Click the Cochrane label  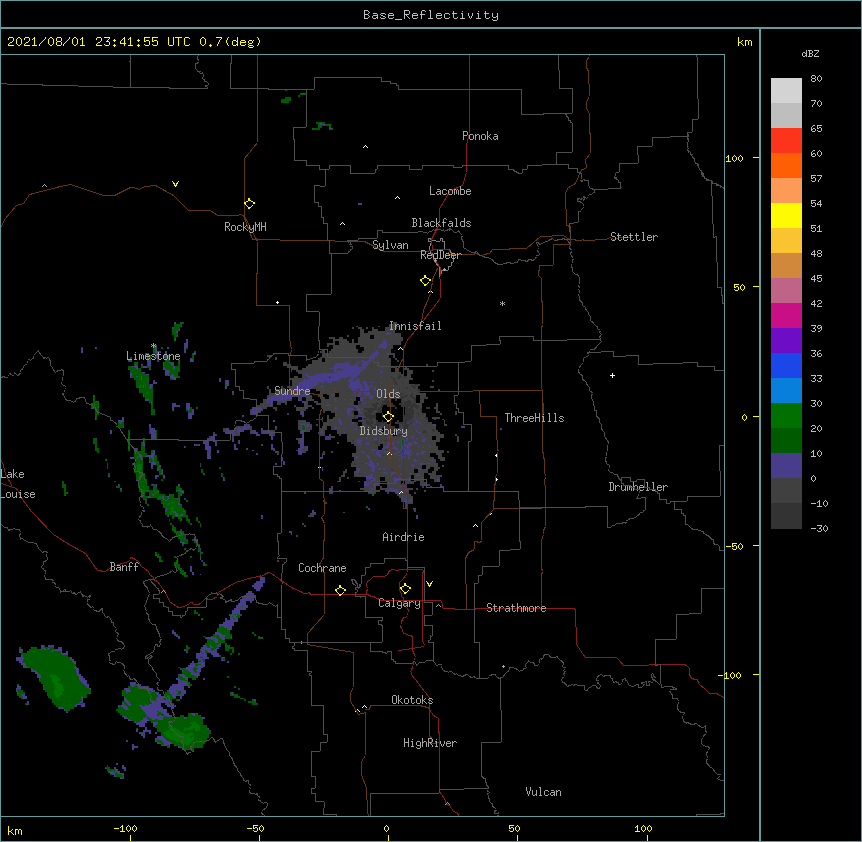pyautogui.click(x=322, y=568)
